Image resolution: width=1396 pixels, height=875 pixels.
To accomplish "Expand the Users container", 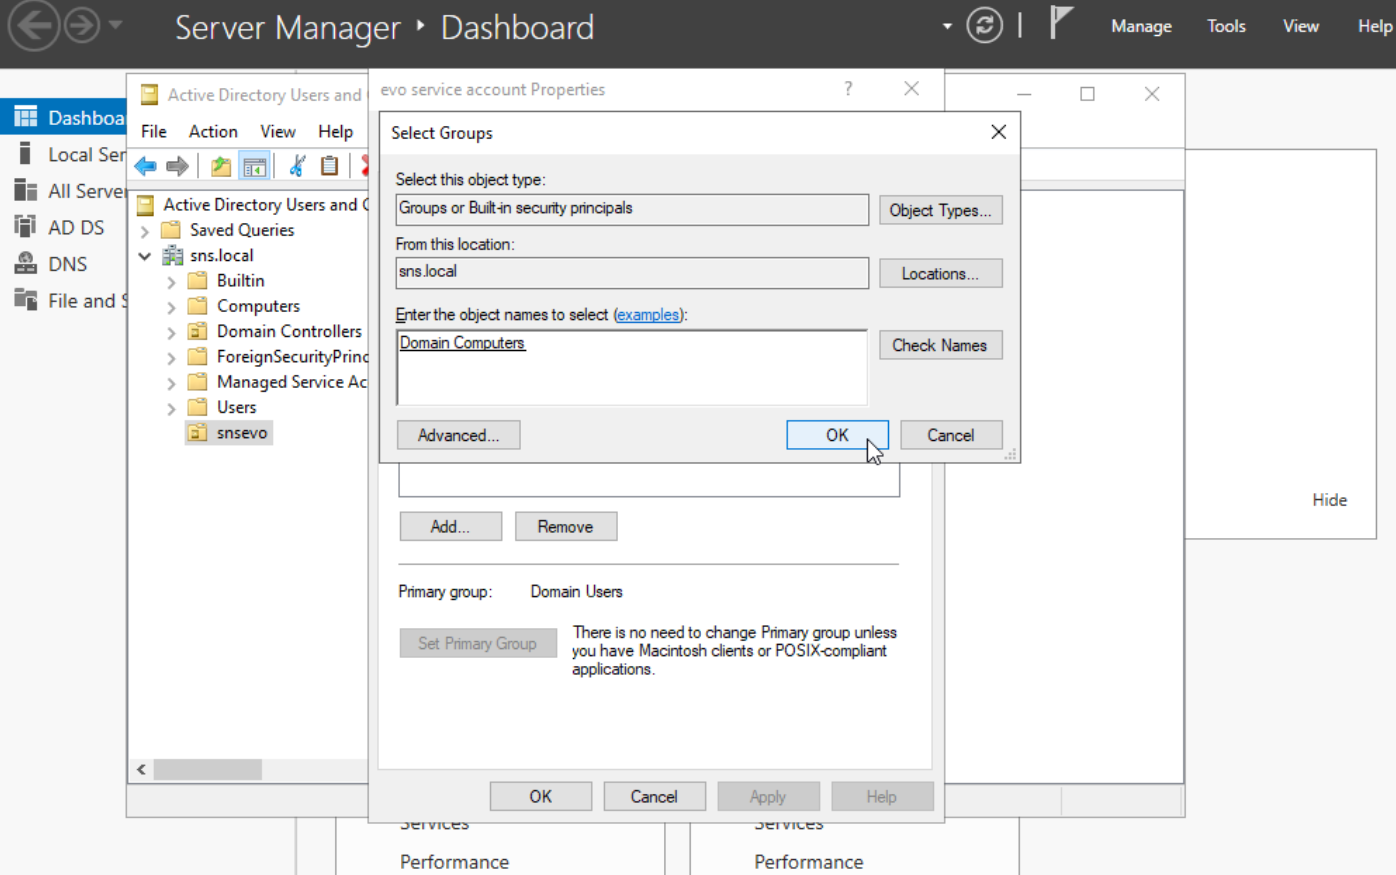I will (171, 408).
